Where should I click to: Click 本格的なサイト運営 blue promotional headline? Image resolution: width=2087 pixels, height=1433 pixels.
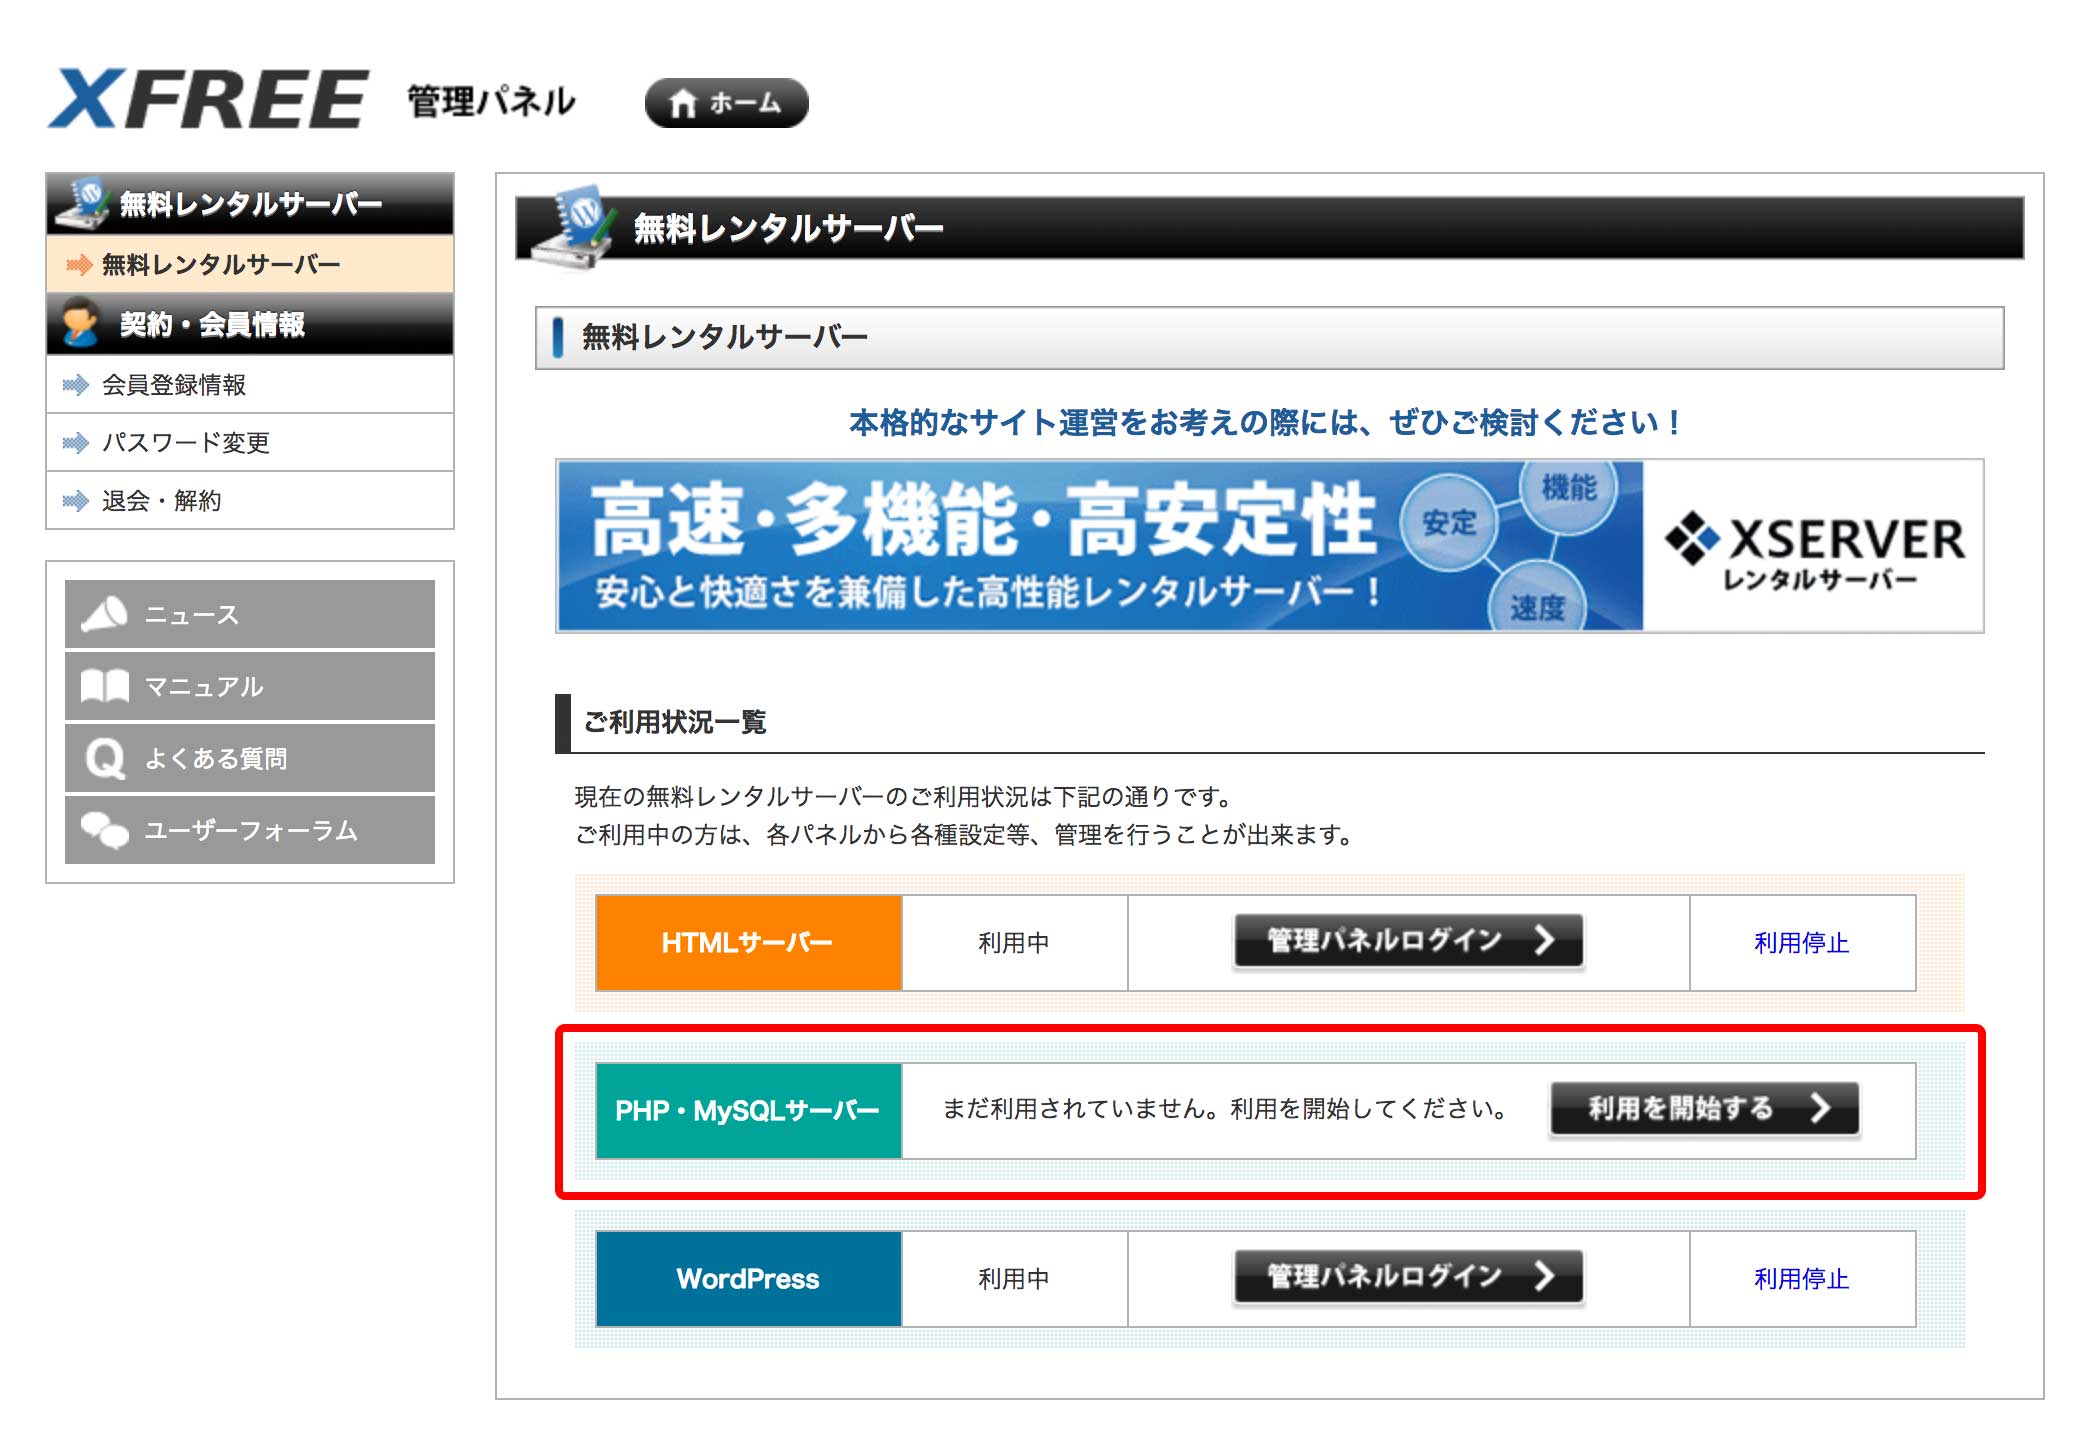pyautogui.click(x=1266, y=423)
